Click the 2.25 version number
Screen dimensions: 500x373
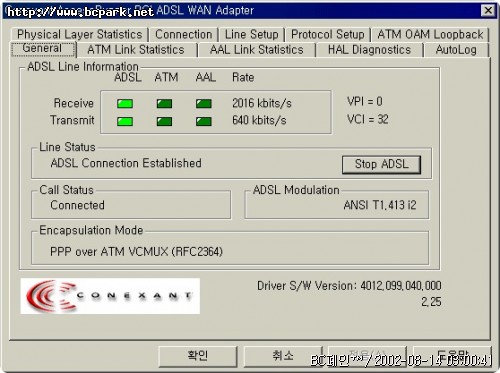coord(431,302)
